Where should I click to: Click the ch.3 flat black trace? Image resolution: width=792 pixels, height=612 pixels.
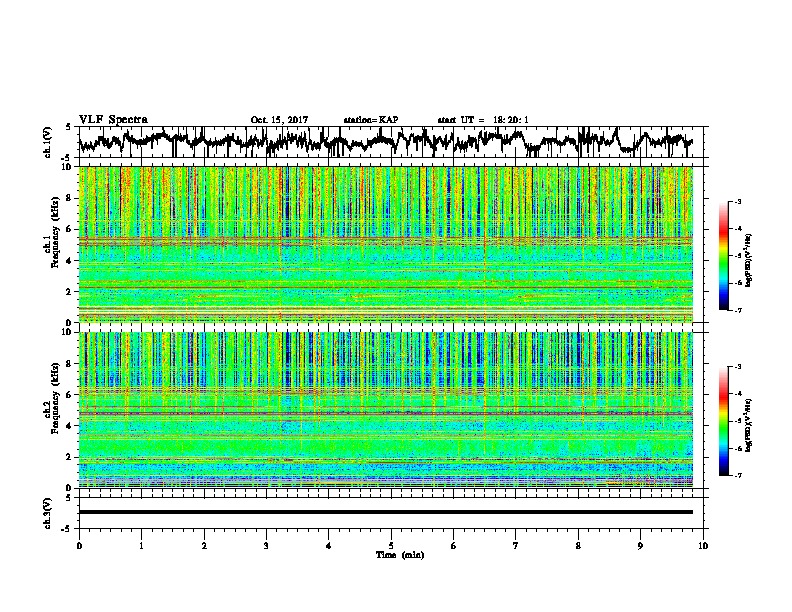[x=385, y=512]
